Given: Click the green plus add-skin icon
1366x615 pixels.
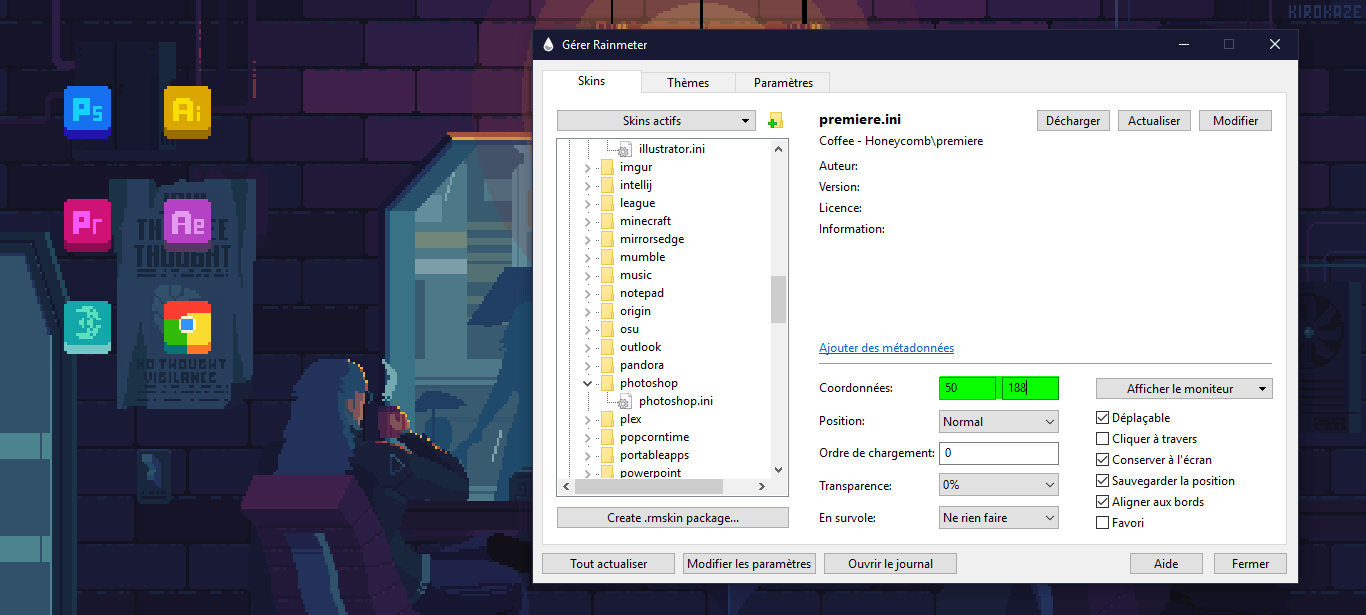Looking at the screenshot, I should coord(775,121).
